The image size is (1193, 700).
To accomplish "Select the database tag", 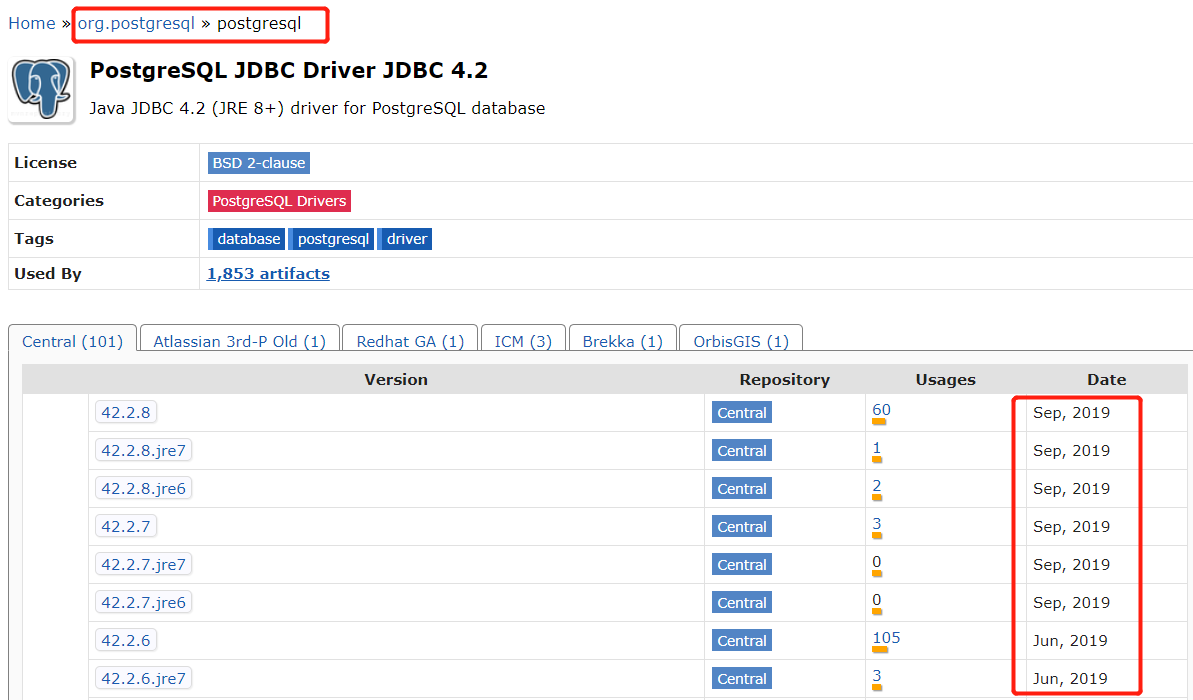I will (247, 239).
